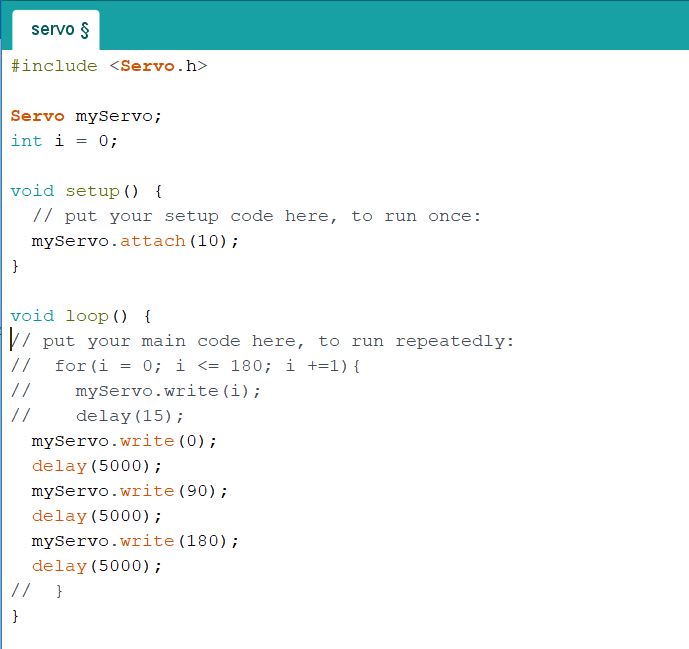Click the 'void loop() {' line
Screen dimensions: 689x649
pos(81,316)
